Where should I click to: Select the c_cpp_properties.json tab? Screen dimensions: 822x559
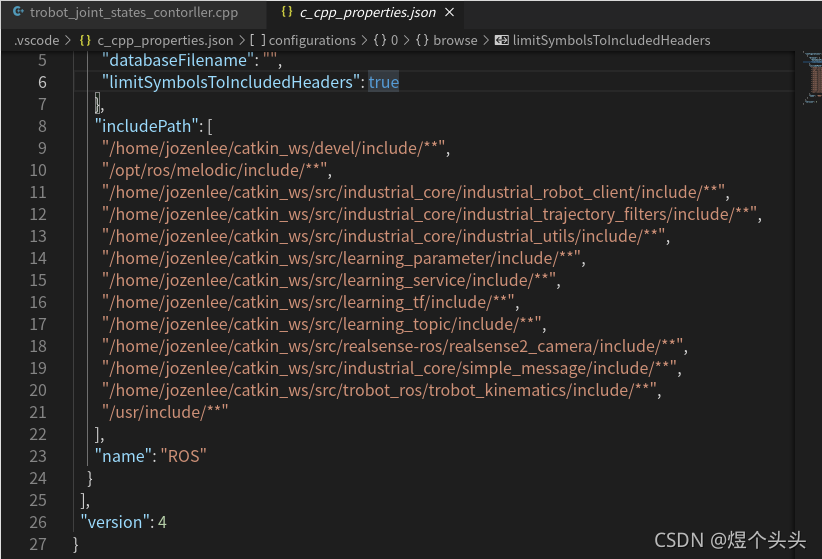tap(367, 13)
